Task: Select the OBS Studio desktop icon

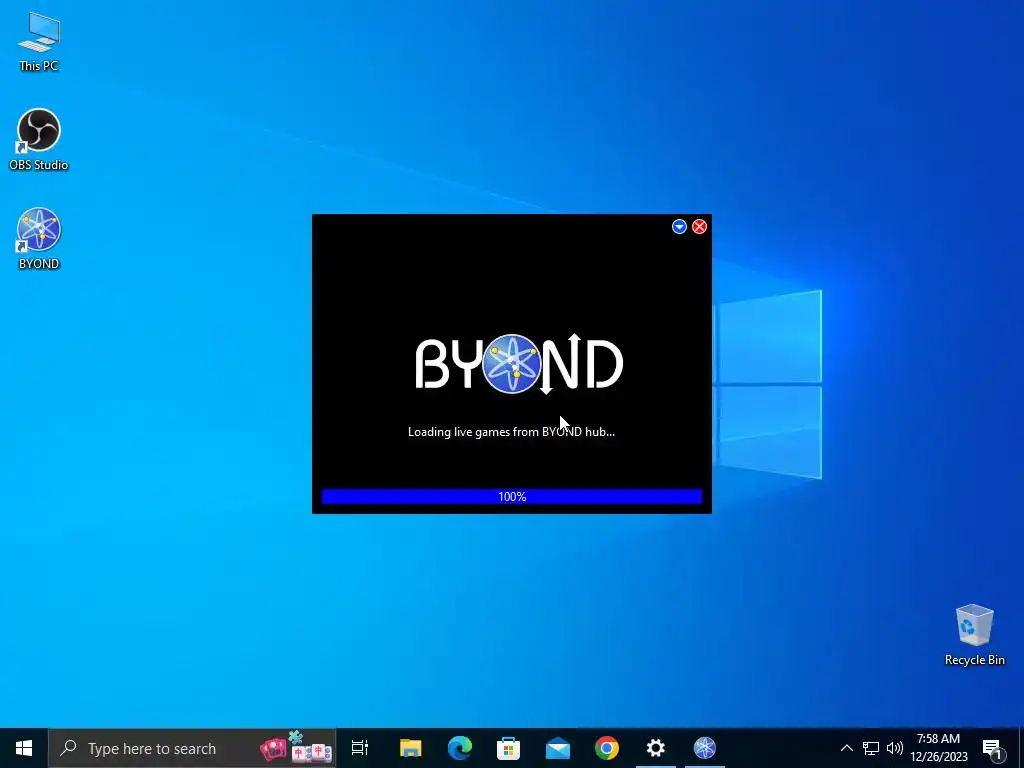Action: (39, 139)
